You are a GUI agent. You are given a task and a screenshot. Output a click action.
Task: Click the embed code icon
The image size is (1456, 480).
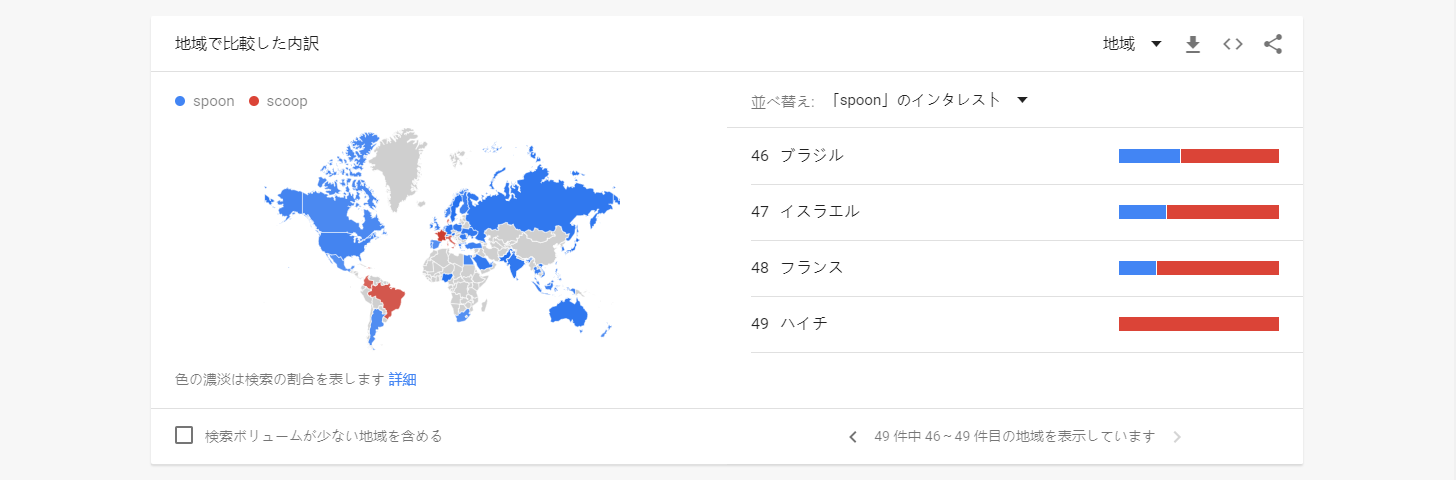point(1232,44)
